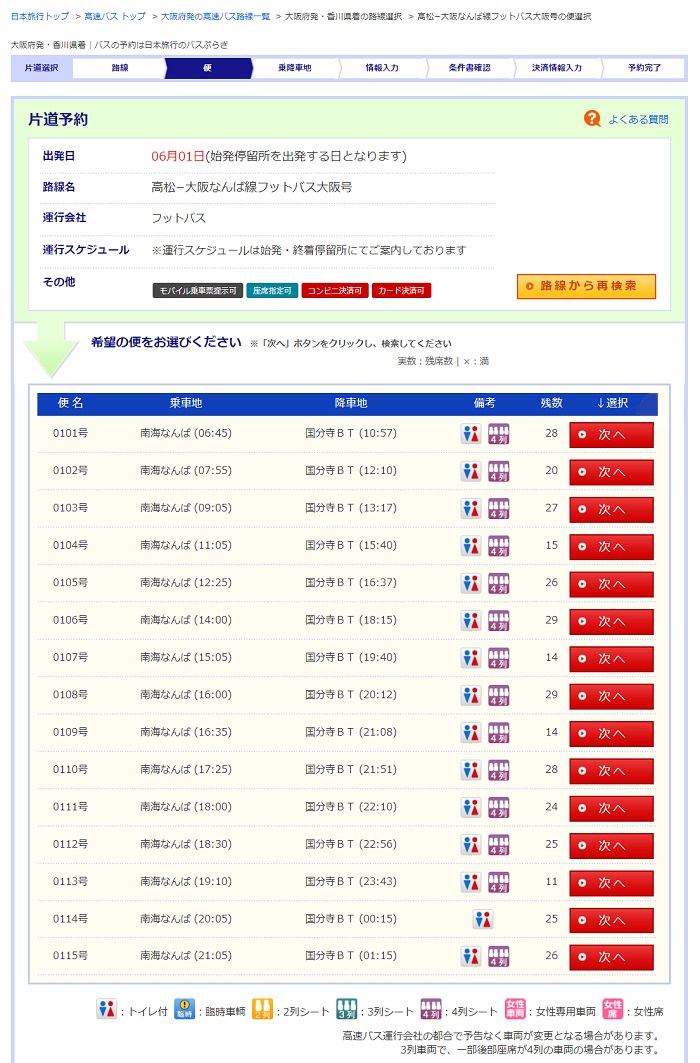Viewport: 700px width, 1063px height.
Task: Click the 女性専用車両 legend icon
Action: pos(515,1009)
